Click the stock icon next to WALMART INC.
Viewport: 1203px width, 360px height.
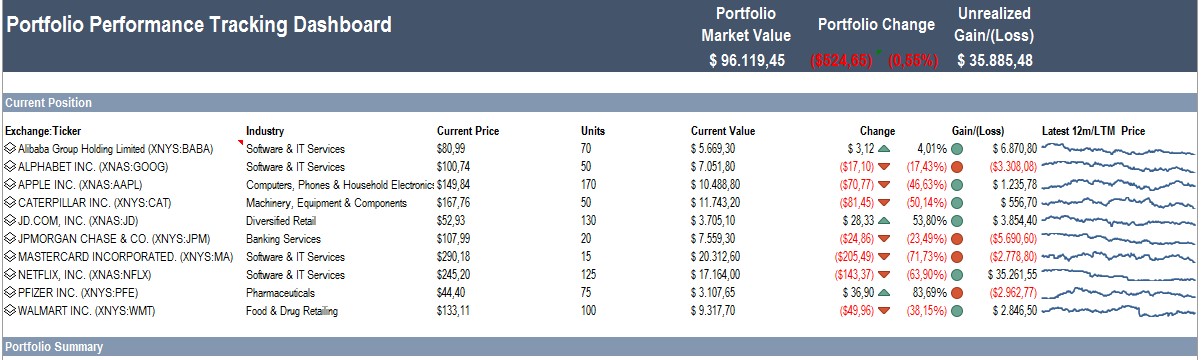point(10,311)
